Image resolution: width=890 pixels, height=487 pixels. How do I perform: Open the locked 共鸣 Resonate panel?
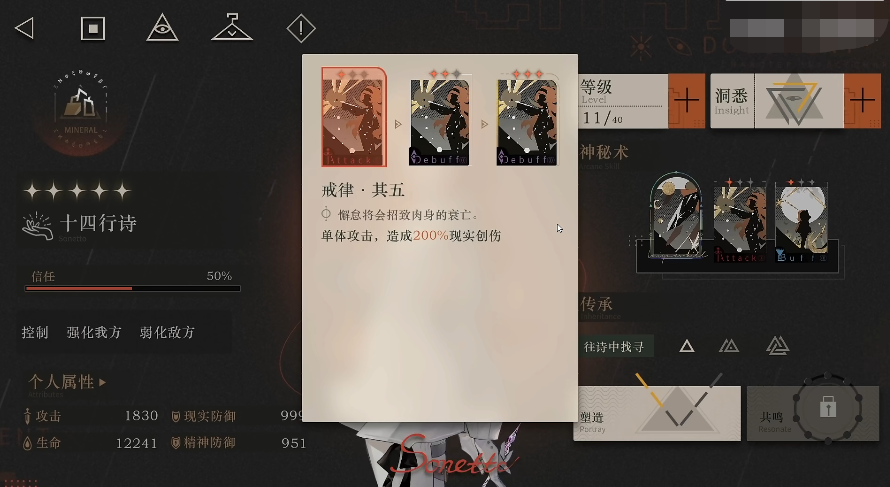coord(813,413)
